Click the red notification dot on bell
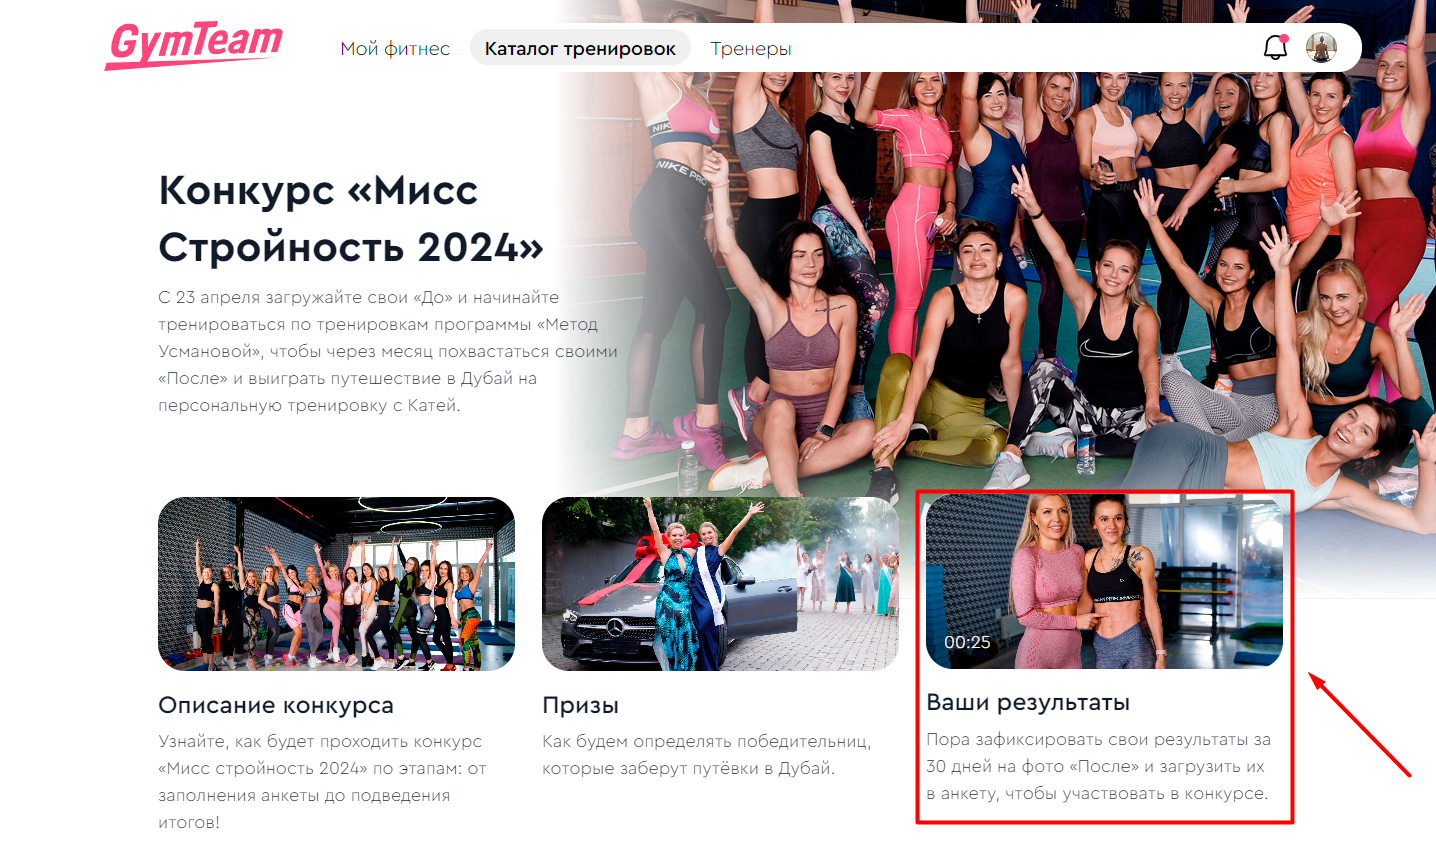Screen dimensions: 1436x842 click(1284, 38)
